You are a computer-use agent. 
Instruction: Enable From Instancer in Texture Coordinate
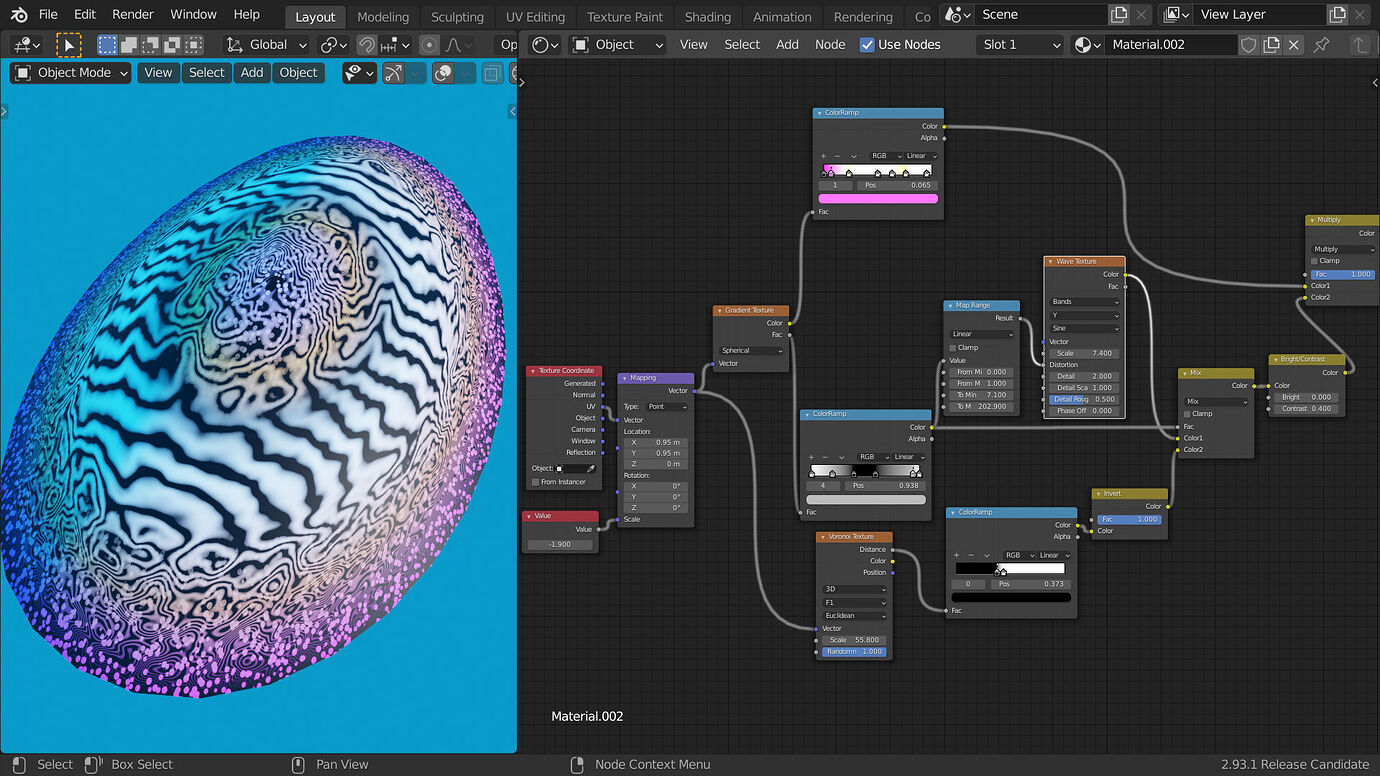(x=535, y=482)
